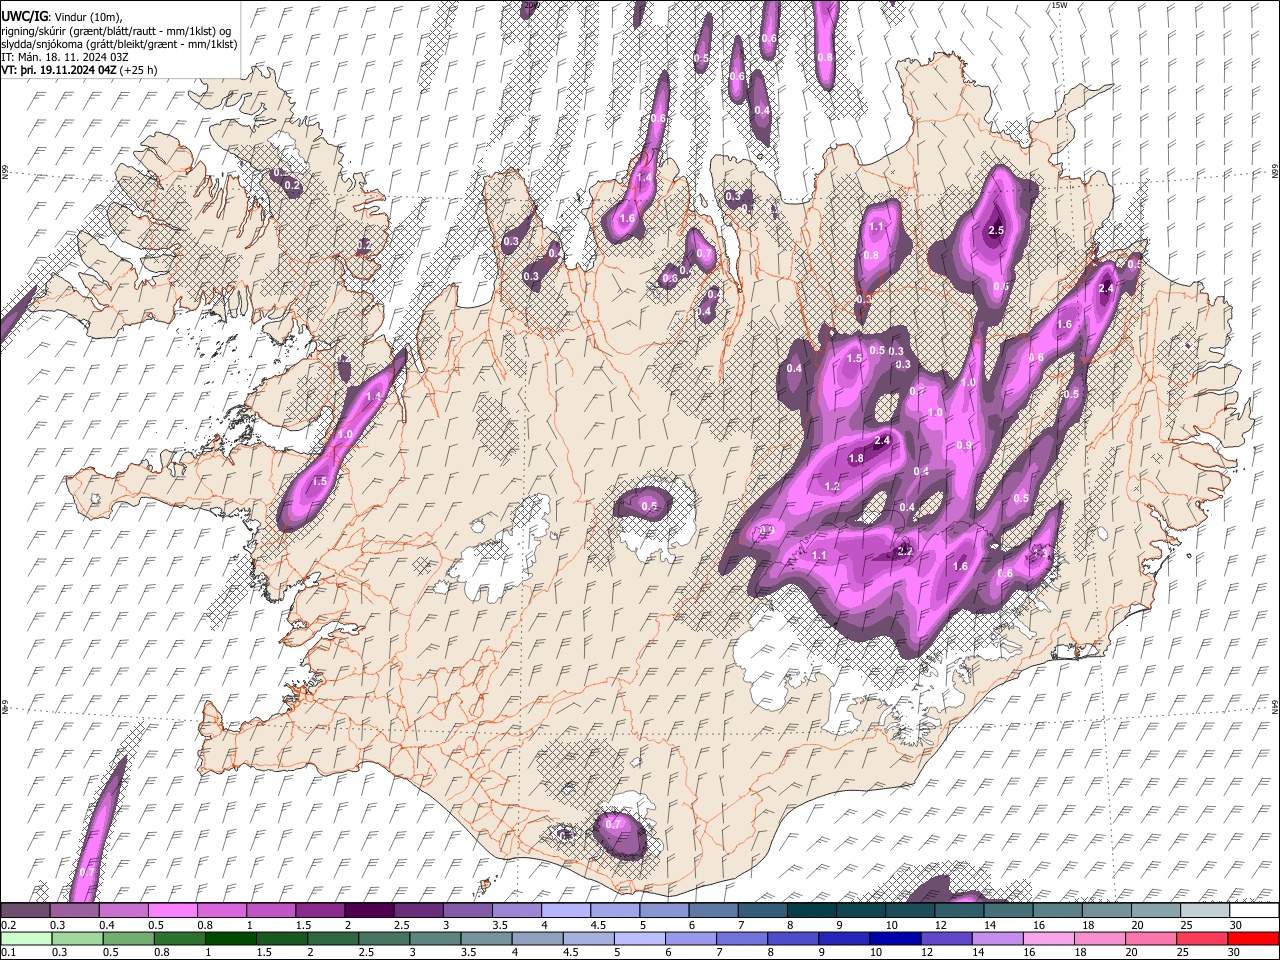Click the 'rigning/skúrir' description line
The image size is (1280, 960).
click(x=116, y=30)
